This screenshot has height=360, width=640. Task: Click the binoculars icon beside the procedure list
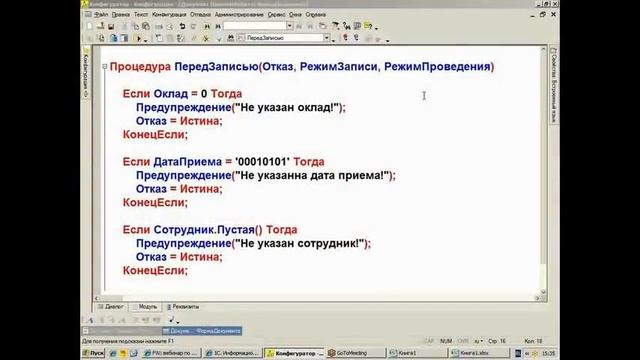(x=230, y=38)
